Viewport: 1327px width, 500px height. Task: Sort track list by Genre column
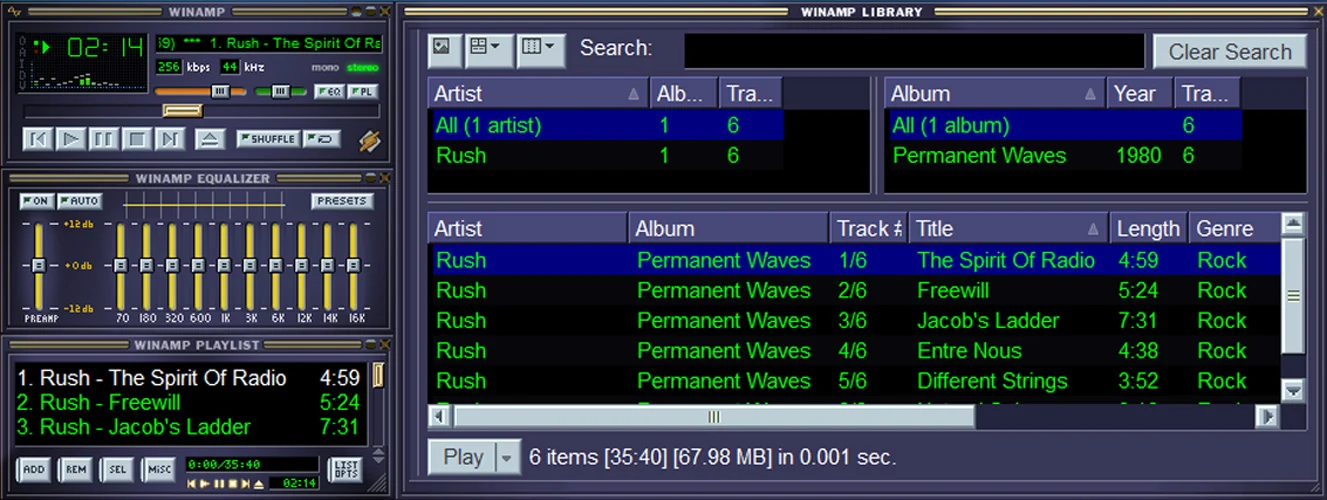(1234, 229)
